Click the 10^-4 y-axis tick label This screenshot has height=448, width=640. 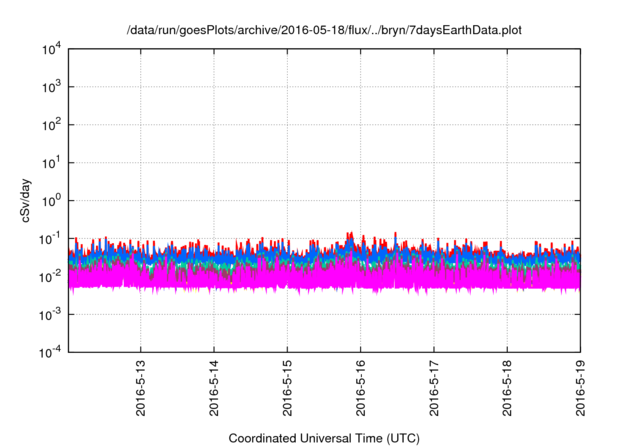[x=48, y=351]
